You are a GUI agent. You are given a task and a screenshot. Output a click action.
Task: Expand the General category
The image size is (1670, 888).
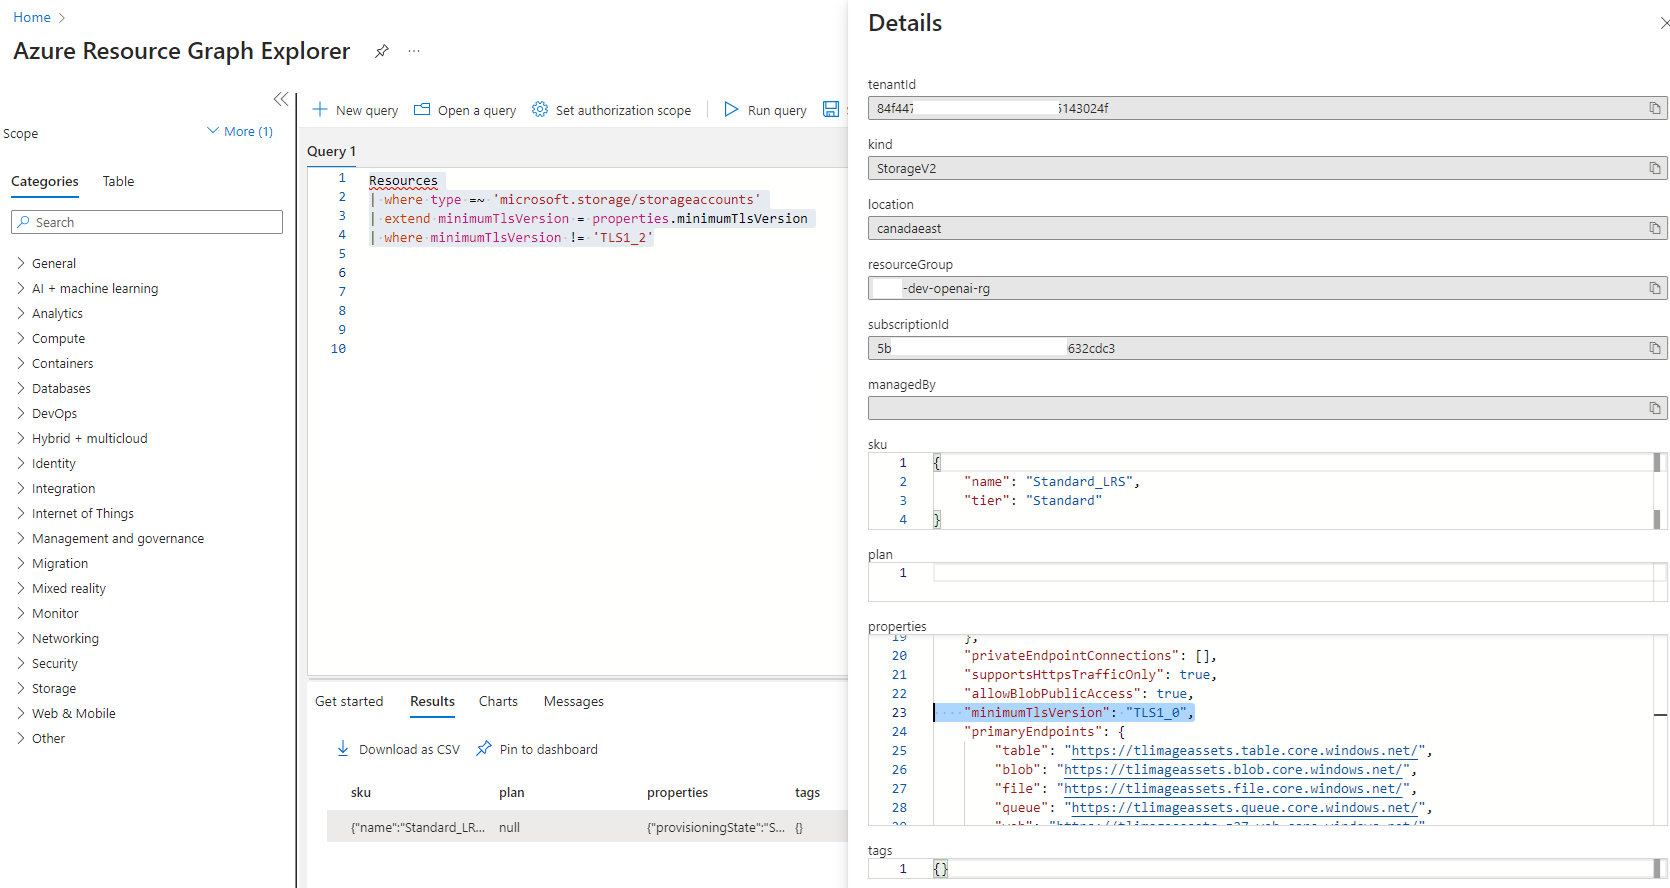[x=20, y=263]
